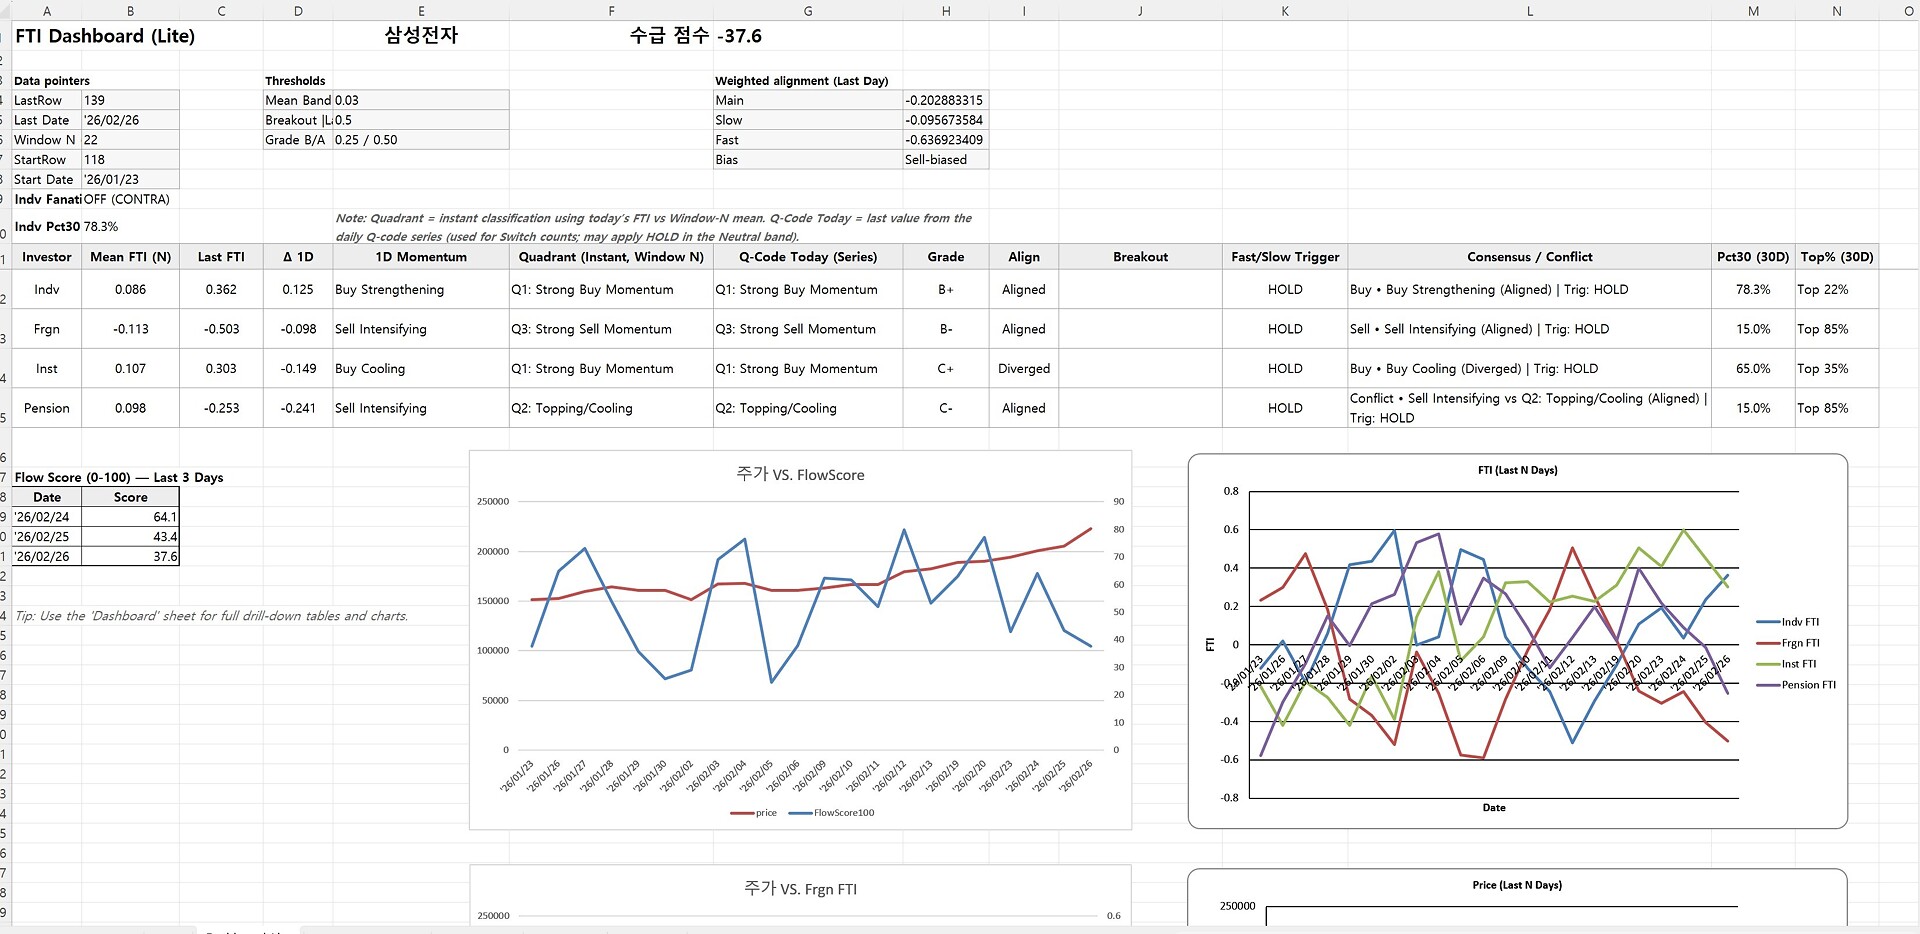Screen dimensions: 1920x934
Task: Click the 'FTI (Last N Days)' chart title
Action: pyautogui.click(x=1517, y=470)
